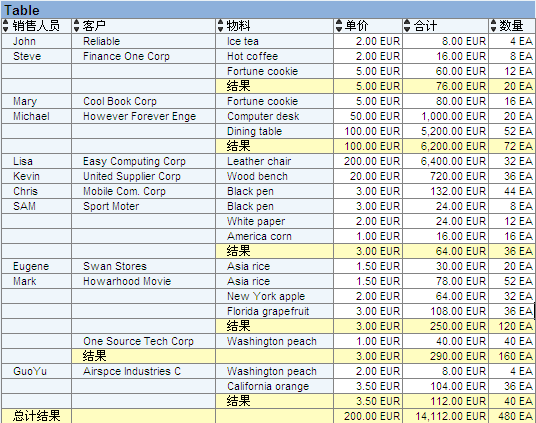Select customer Reliable cell
This screenshot has height=423, width=536.
pos(144,41)
